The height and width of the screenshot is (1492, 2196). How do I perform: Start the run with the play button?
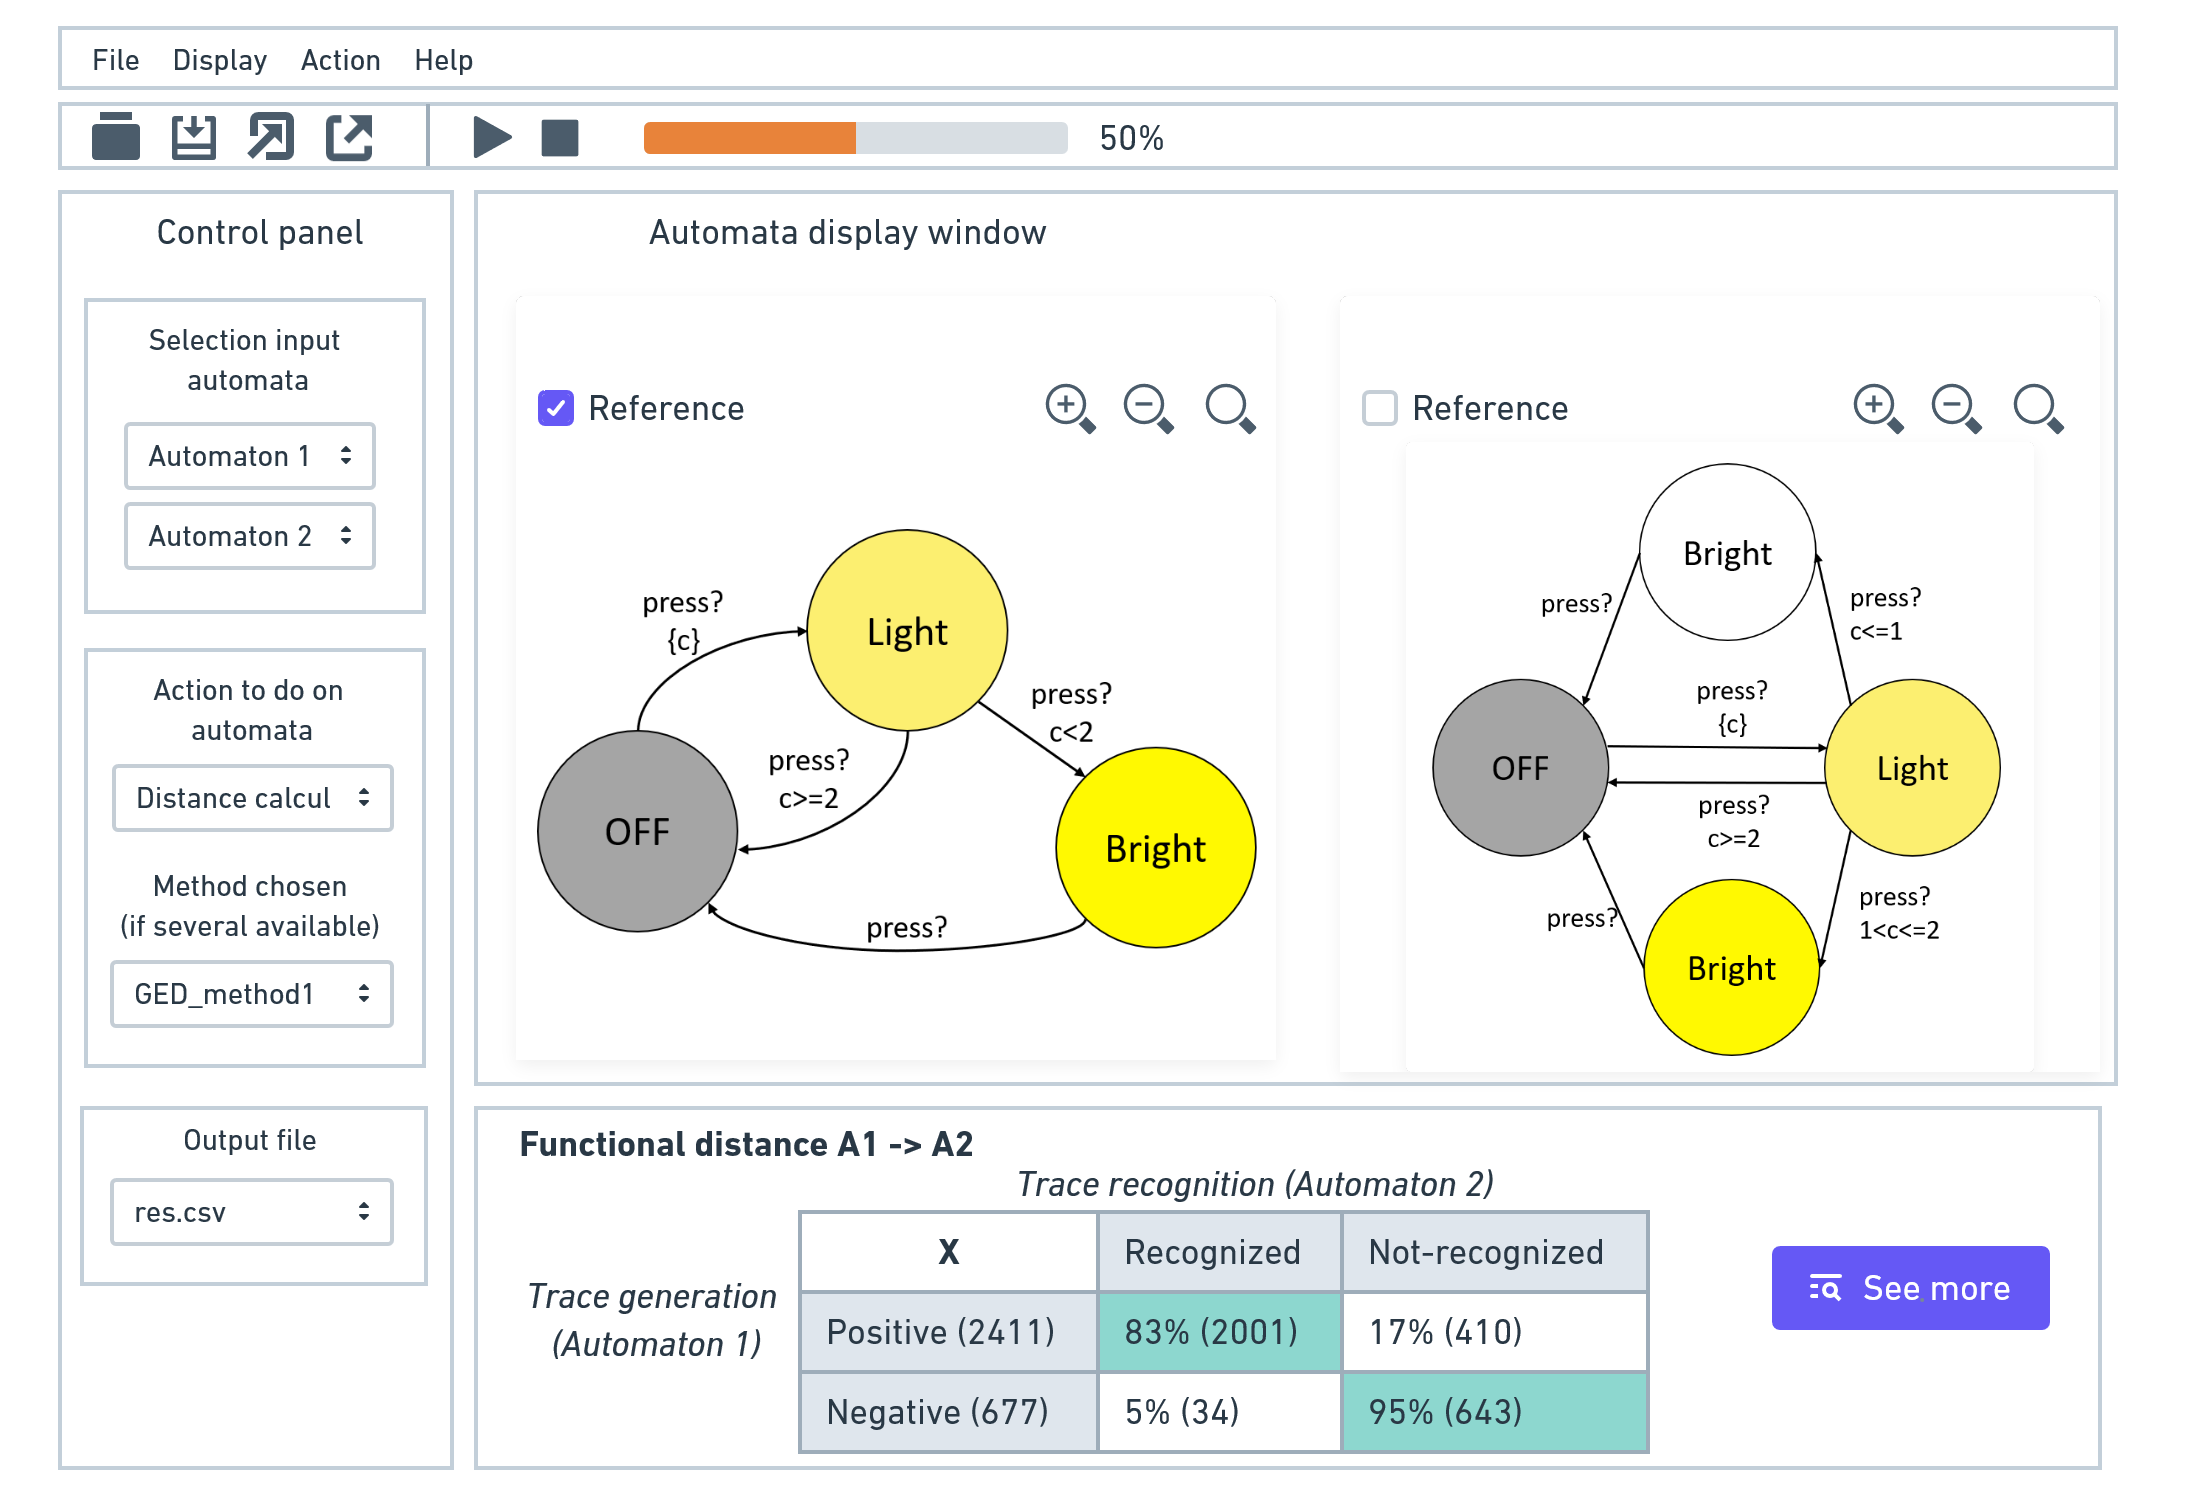point(491,137)
